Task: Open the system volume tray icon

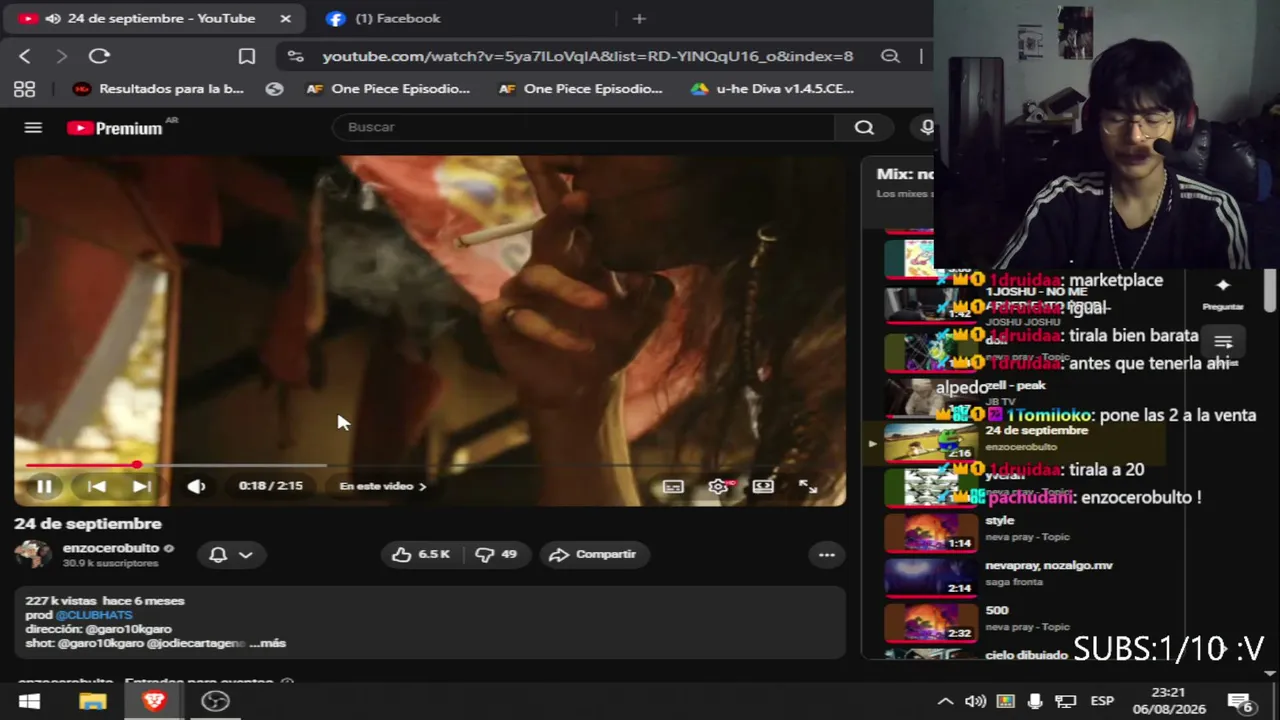Action: pos(975,701)
